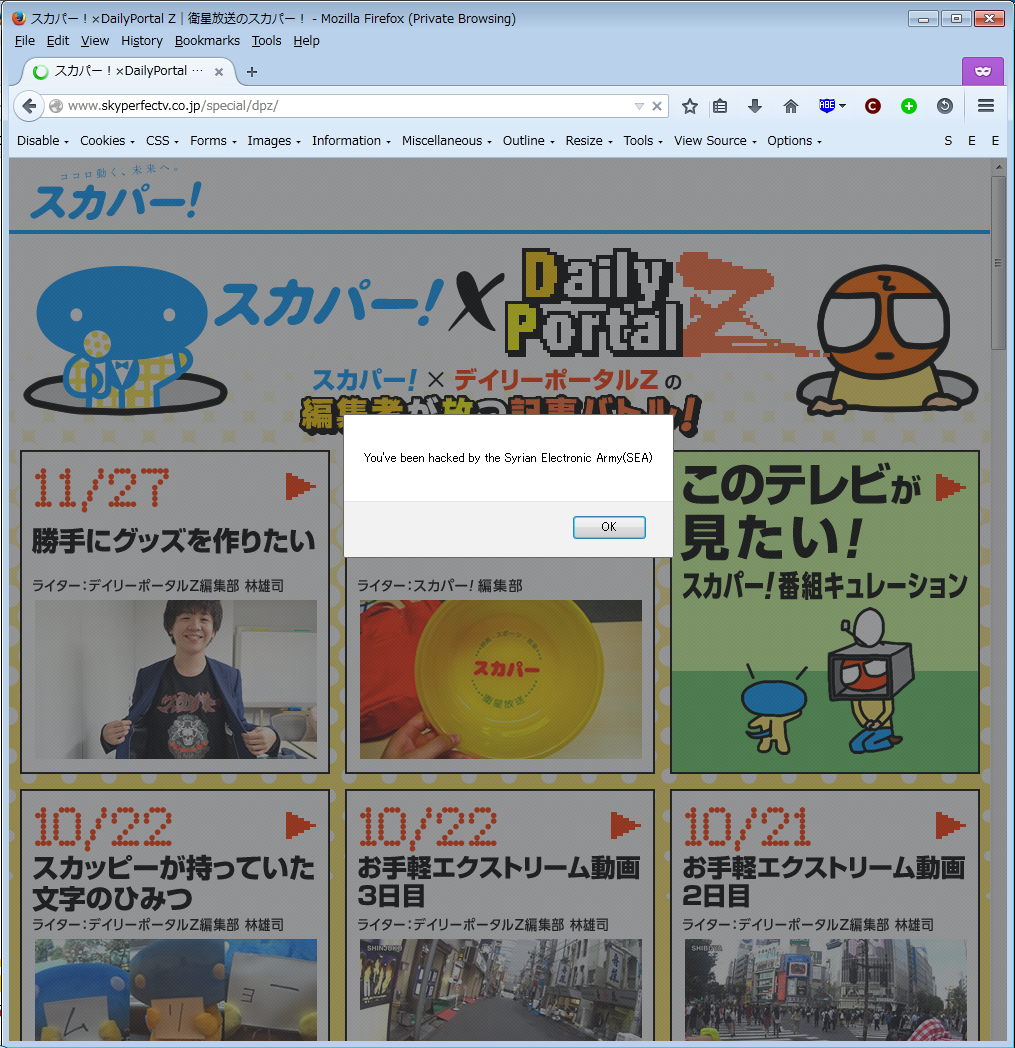Click the gray circular arrow extension icon
Image resolution: width=1015 pixels, height=1048 pixels.
pyautogui.click(x=945, y=106)
